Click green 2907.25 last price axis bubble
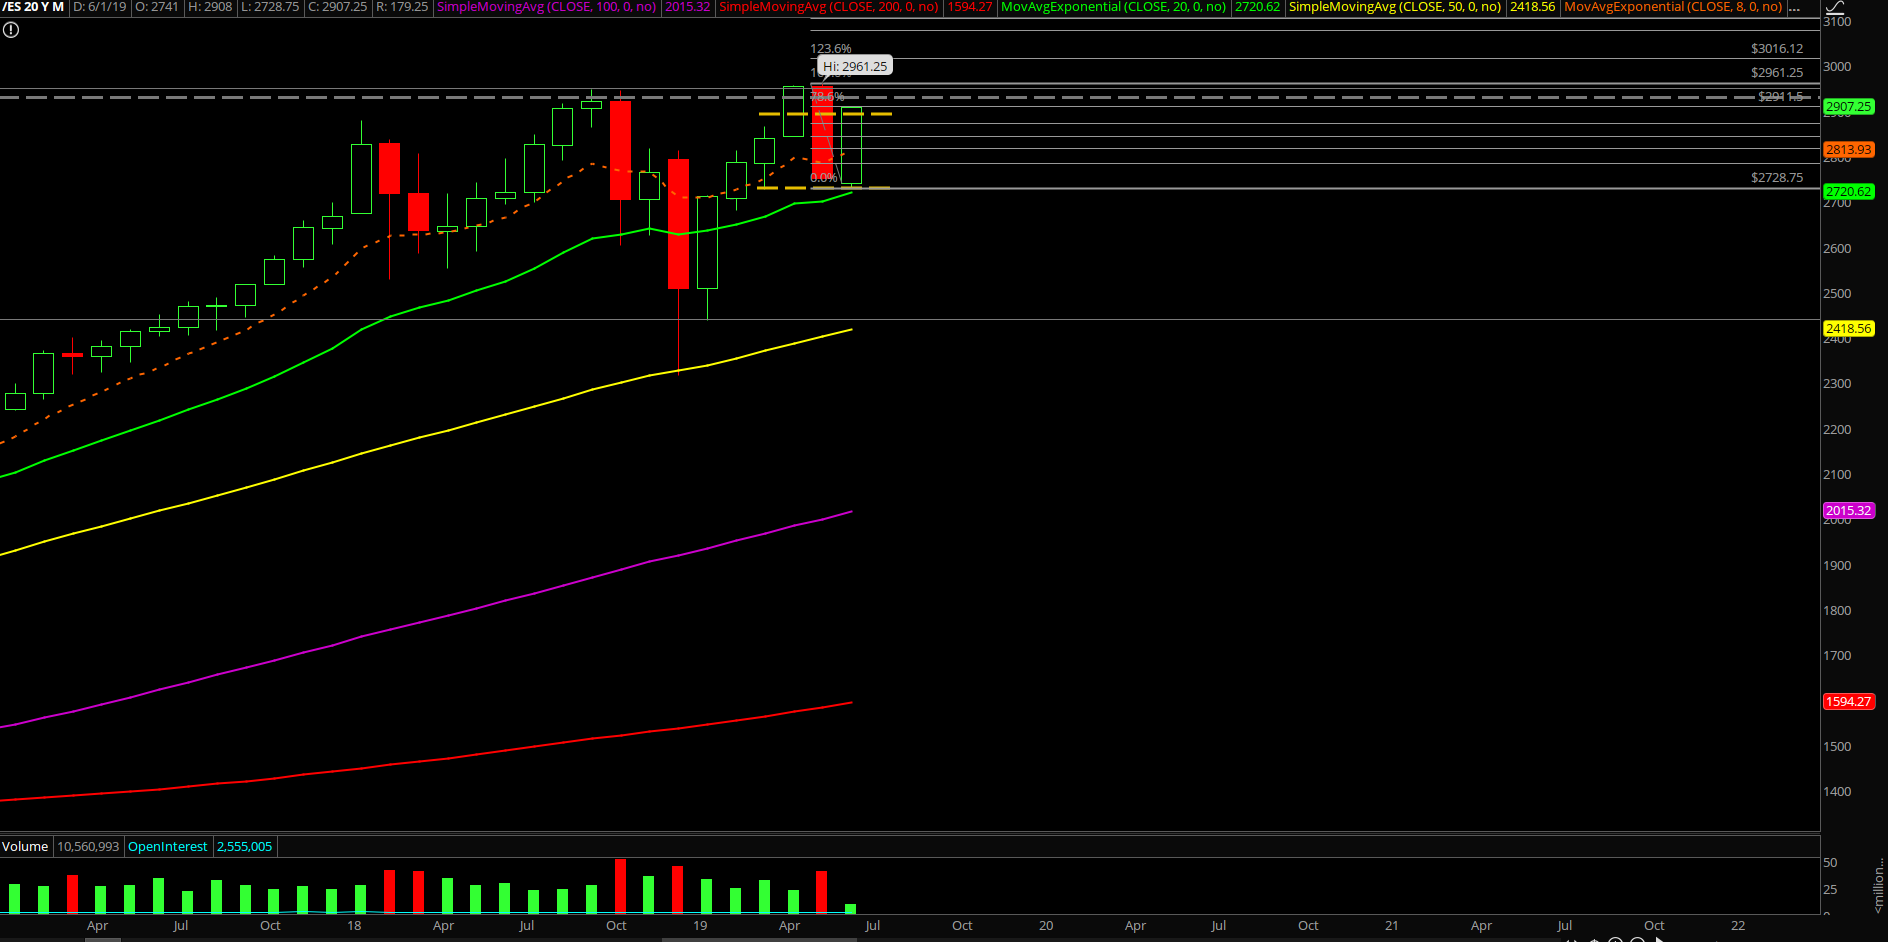 1849,106
